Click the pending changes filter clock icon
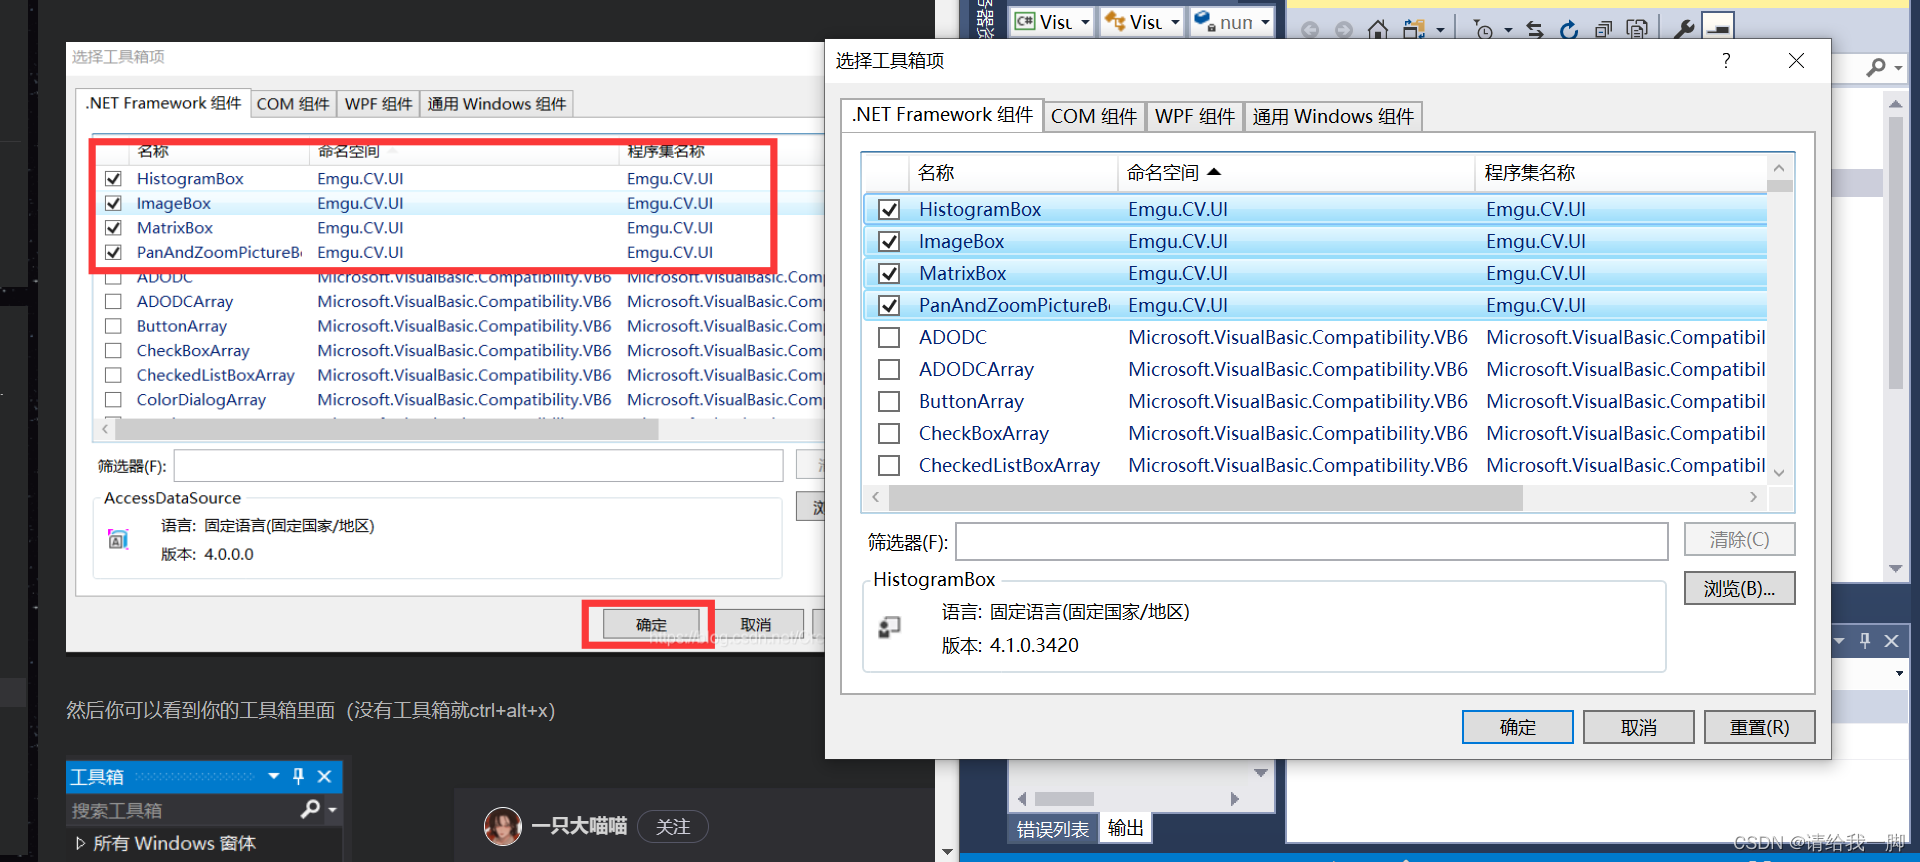The width and height of the screenshot is (1920, 862). pos(1483,30)
